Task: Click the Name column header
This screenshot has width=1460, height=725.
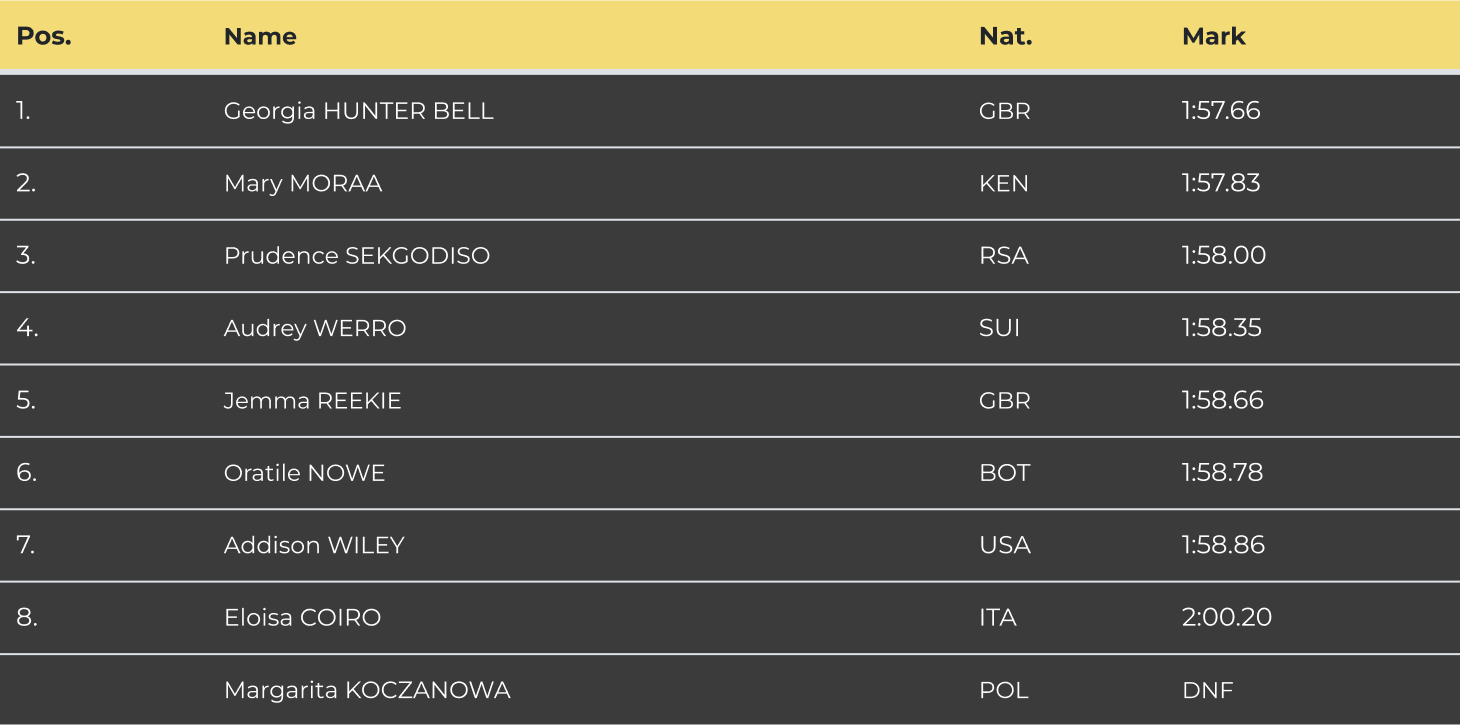Action: pos(260,37)
